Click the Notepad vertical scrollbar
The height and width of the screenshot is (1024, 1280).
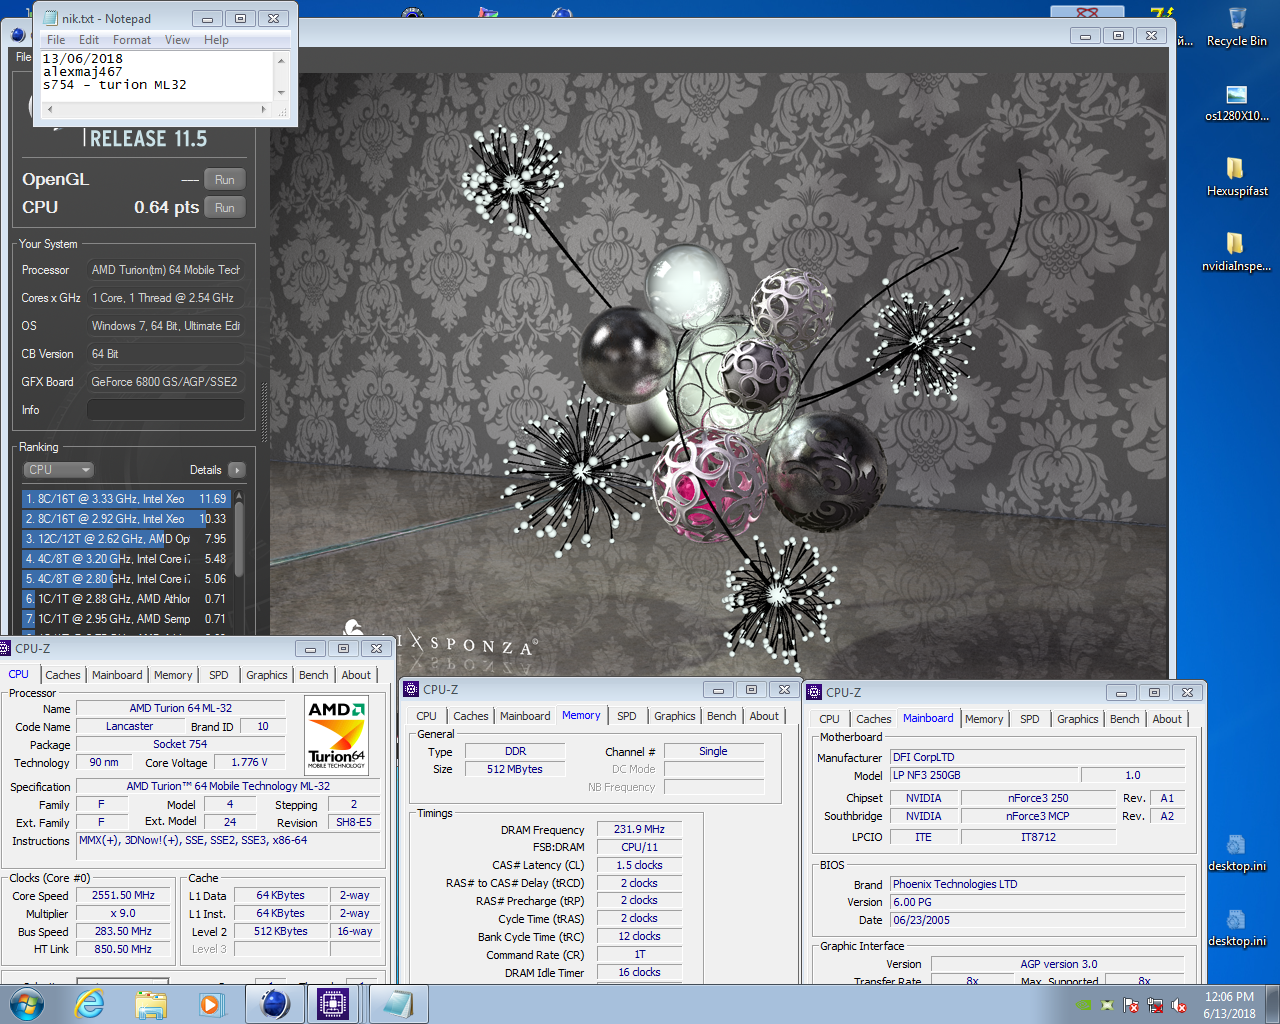click(x=281, y=76)
